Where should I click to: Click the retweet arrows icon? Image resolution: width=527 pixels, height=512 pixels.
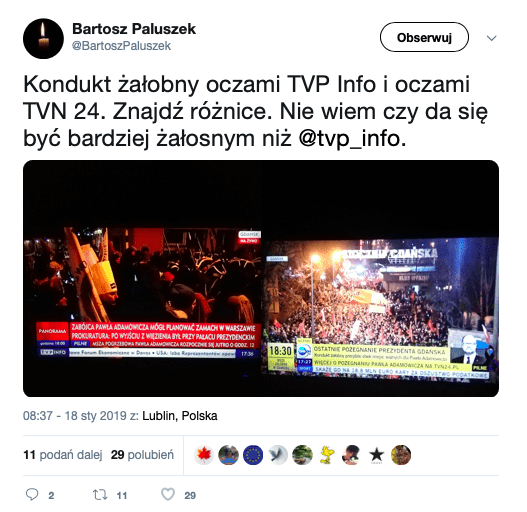point(100,495)
